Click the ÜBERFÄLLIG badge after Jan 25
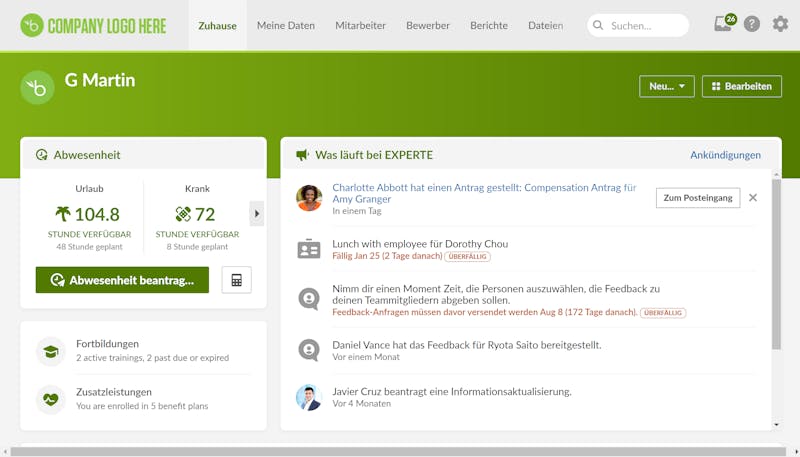The height and width of the screenshot is (457, 800). tap(467, 257)
